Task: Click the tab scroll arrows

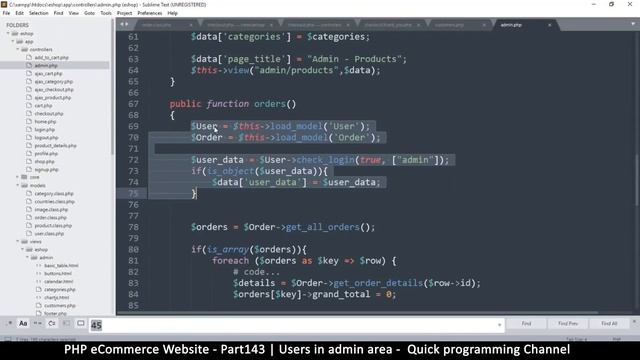Action: coord(124,24)
